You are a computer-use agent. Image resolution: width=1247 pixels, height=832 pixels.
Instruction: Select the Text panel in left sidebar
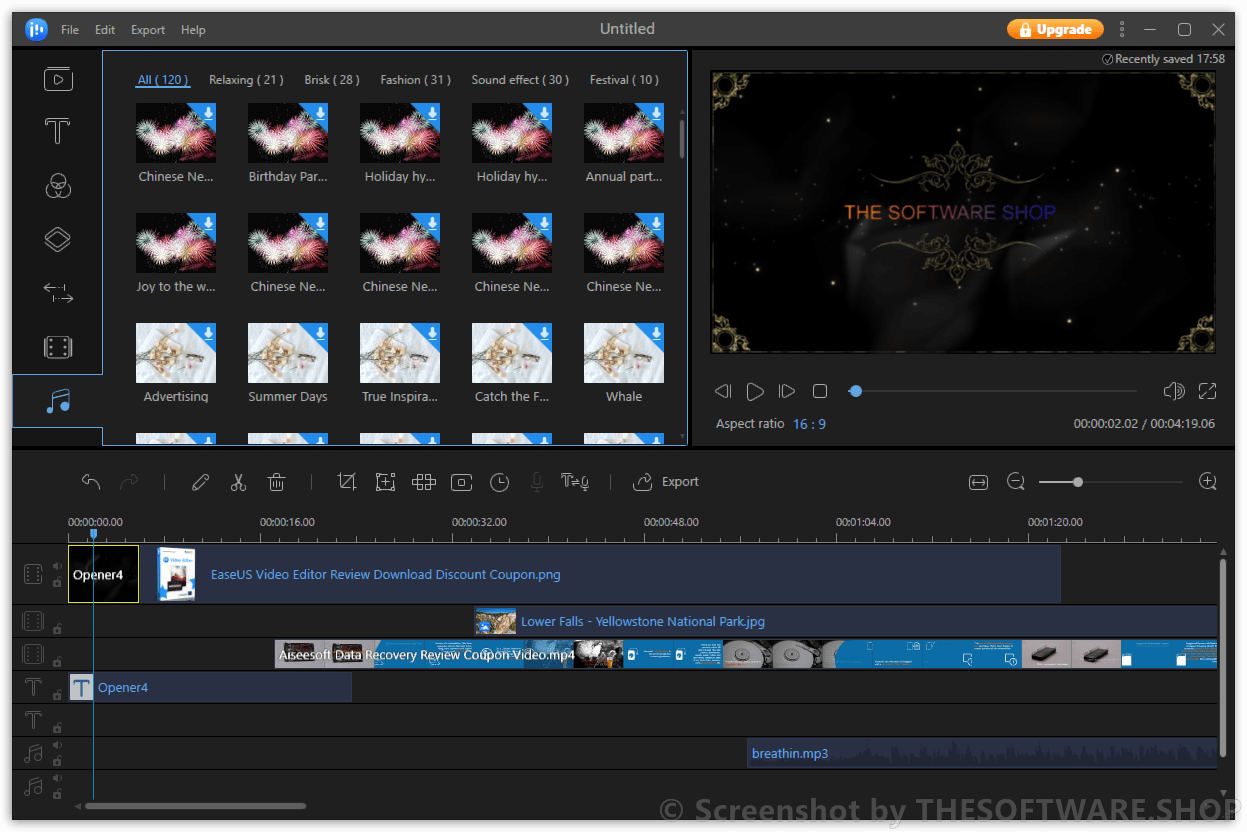tap(57, 131)
